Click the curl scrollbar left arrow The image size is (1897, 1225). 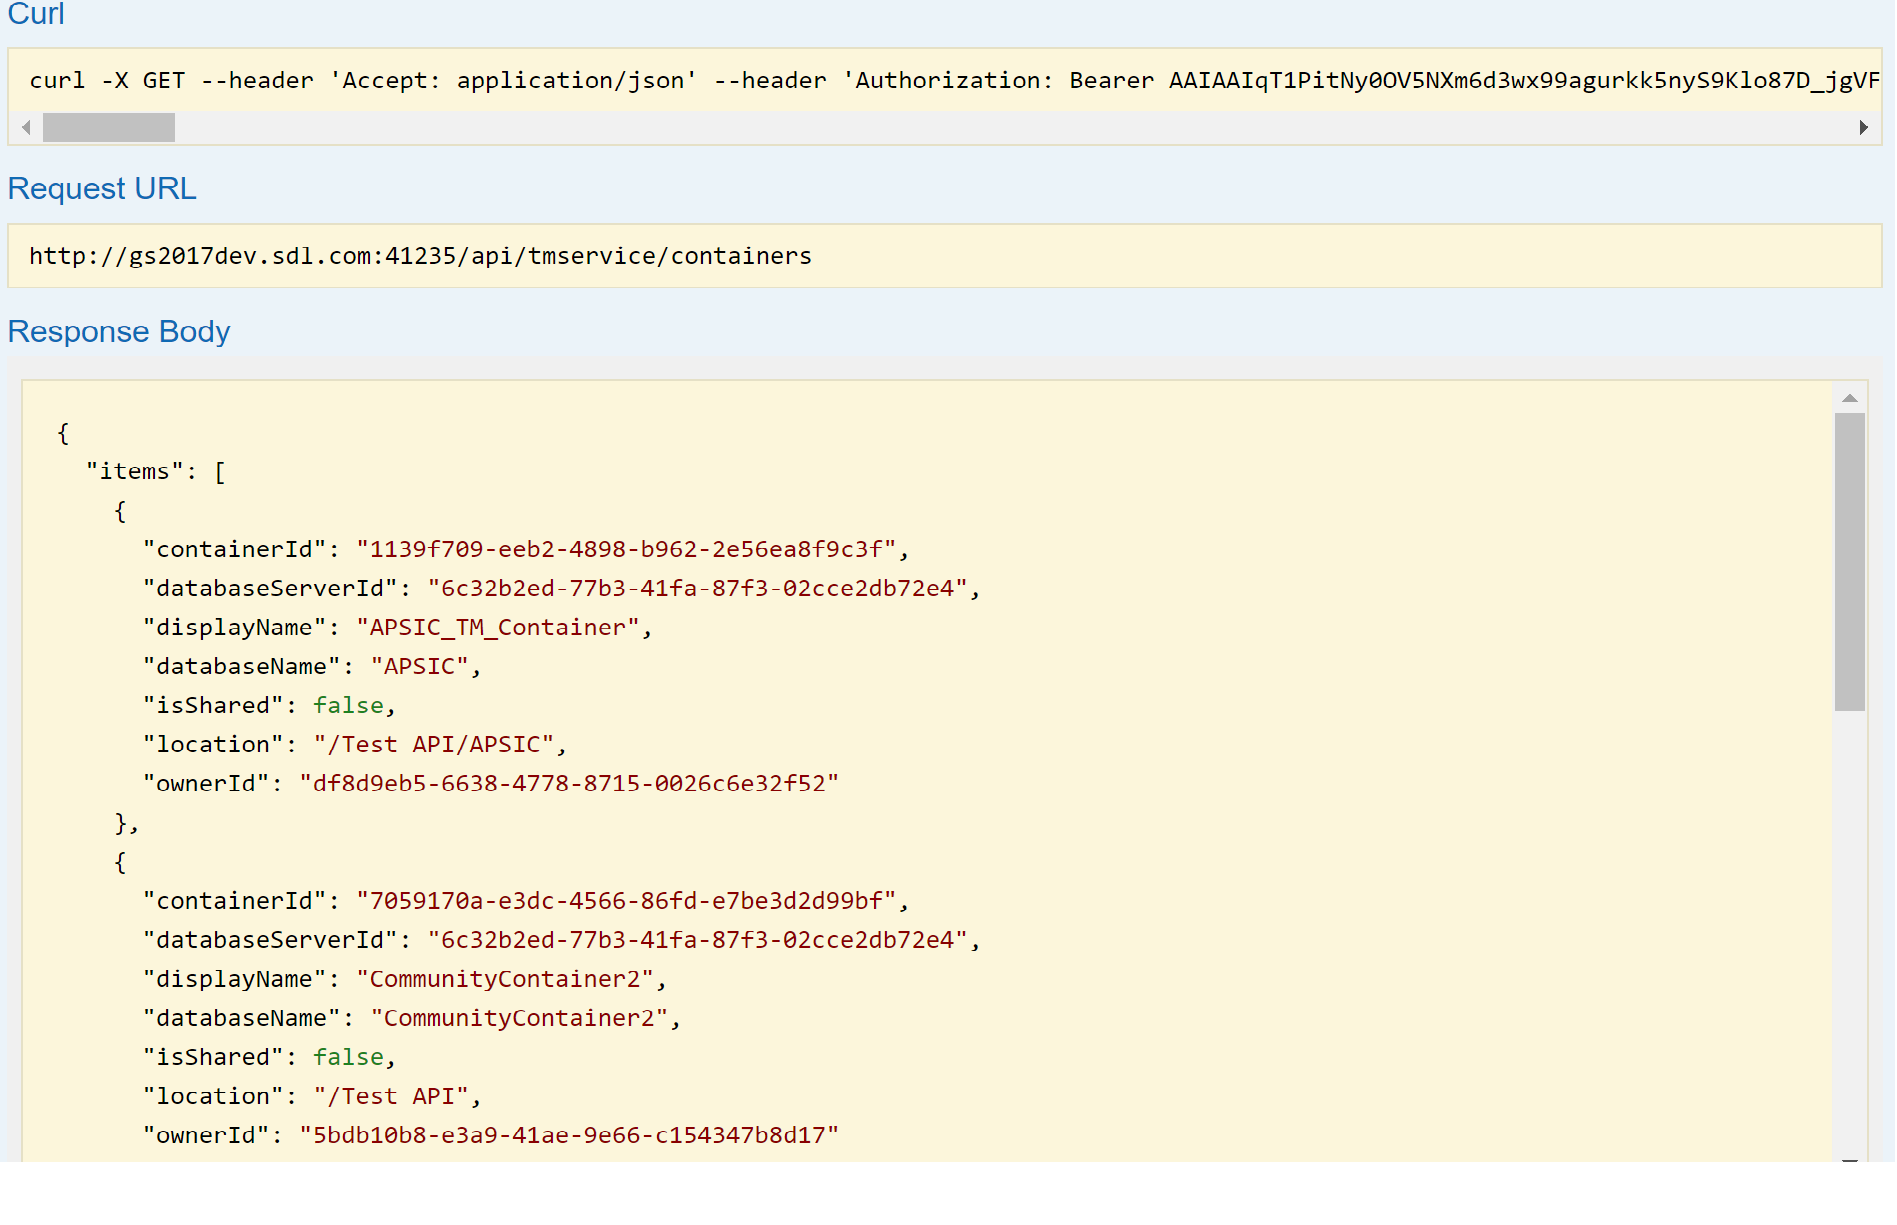click(x=27, y=127)
